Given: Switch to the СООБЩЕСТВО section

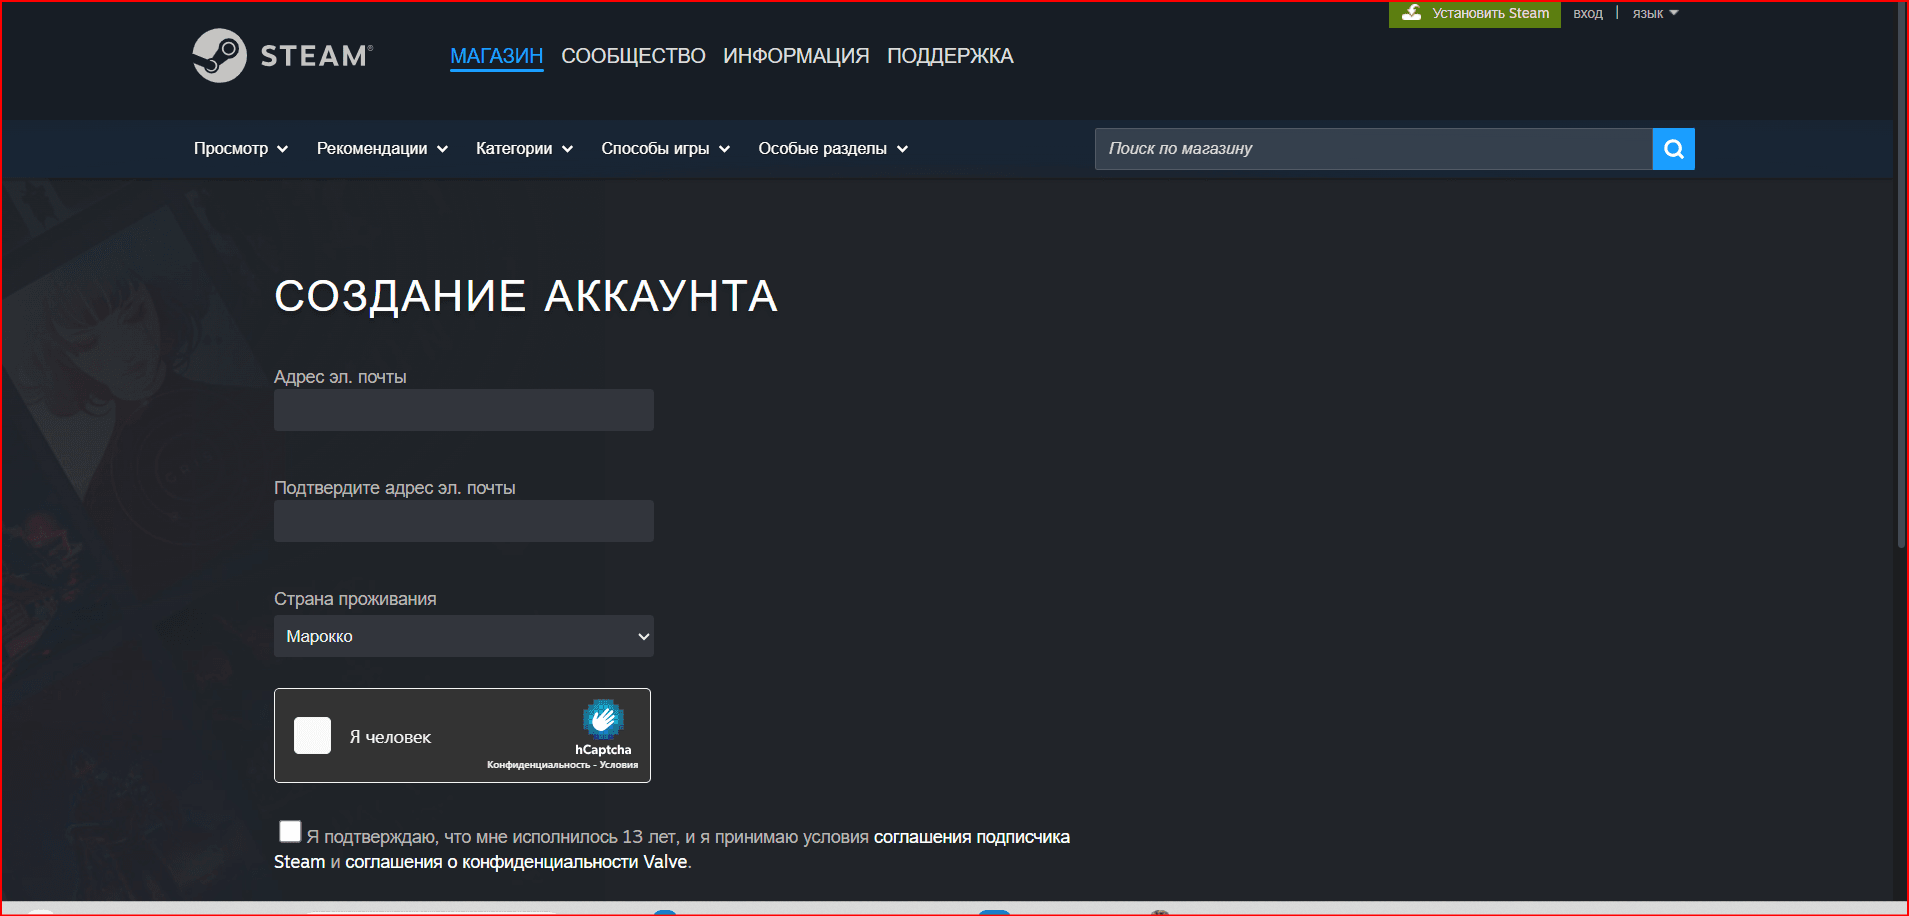Looking at the screenshot, I should pyautogui.click(x=633, y=56).
